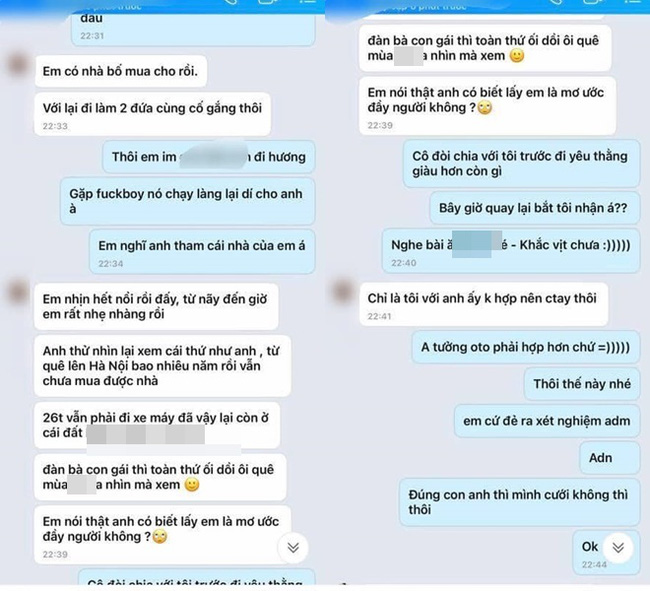
Task: Select the 'Thôi thế này nhé' message
Action: (582, 384)
